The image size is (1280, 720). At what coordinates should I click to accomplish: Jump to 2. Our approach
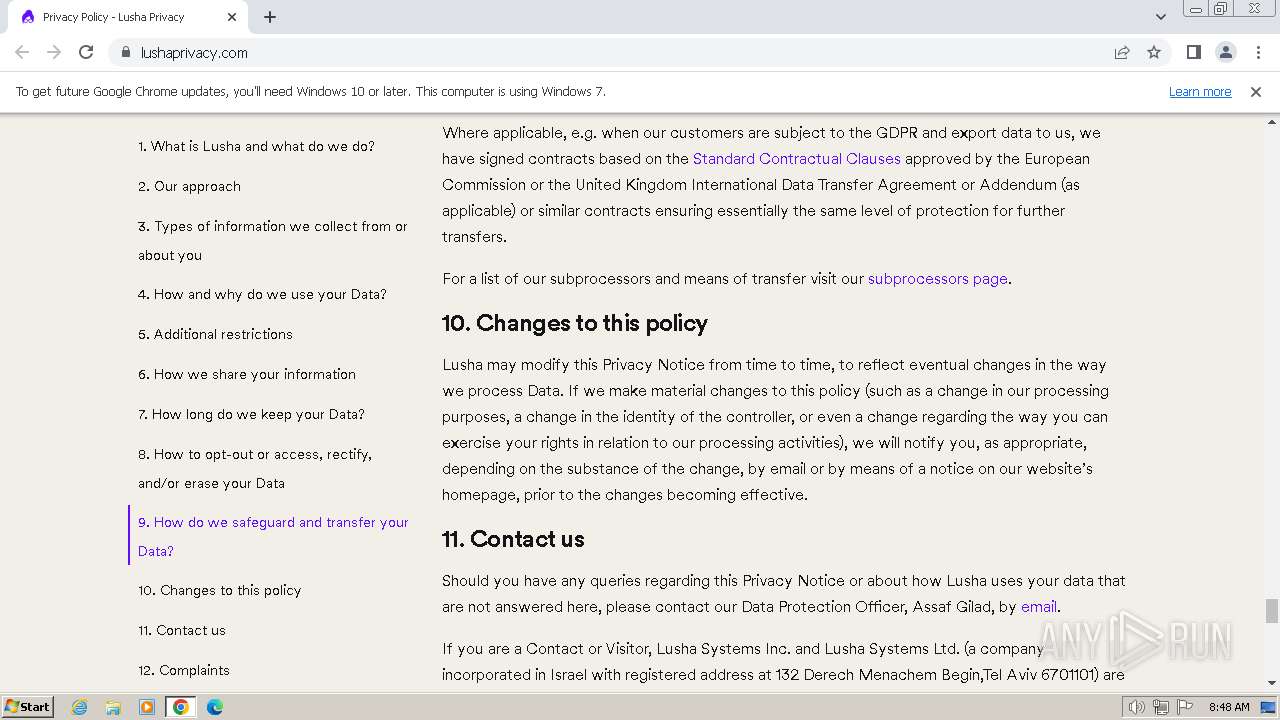[x=189, y=186]
